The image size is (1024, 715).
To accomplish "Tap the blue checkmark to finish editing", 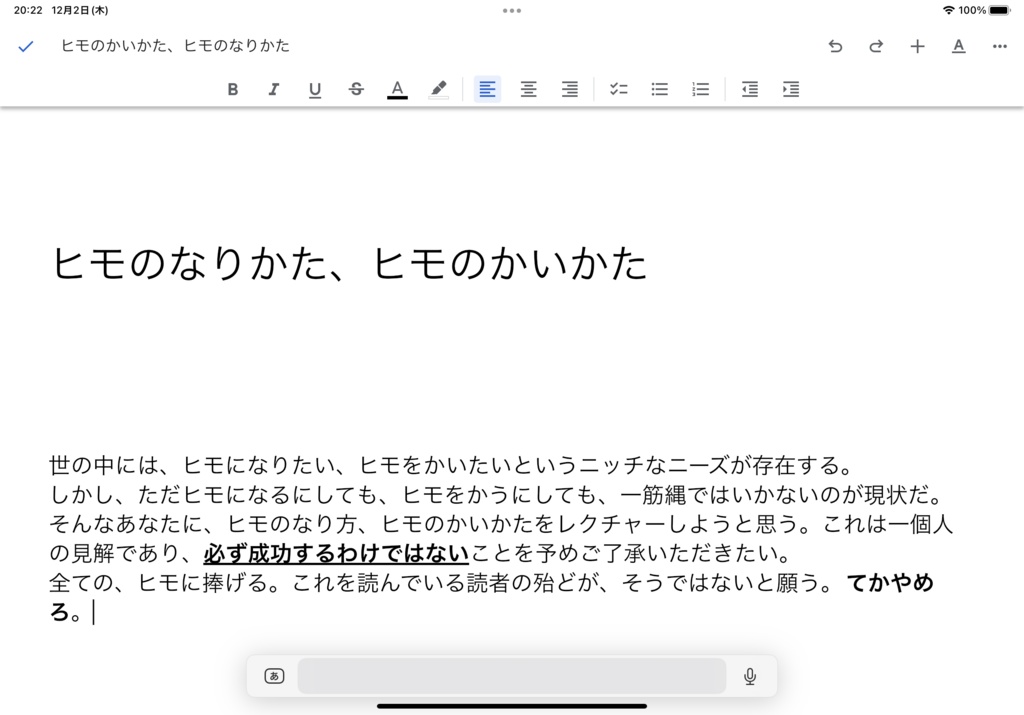I will (x=25, y=46).
